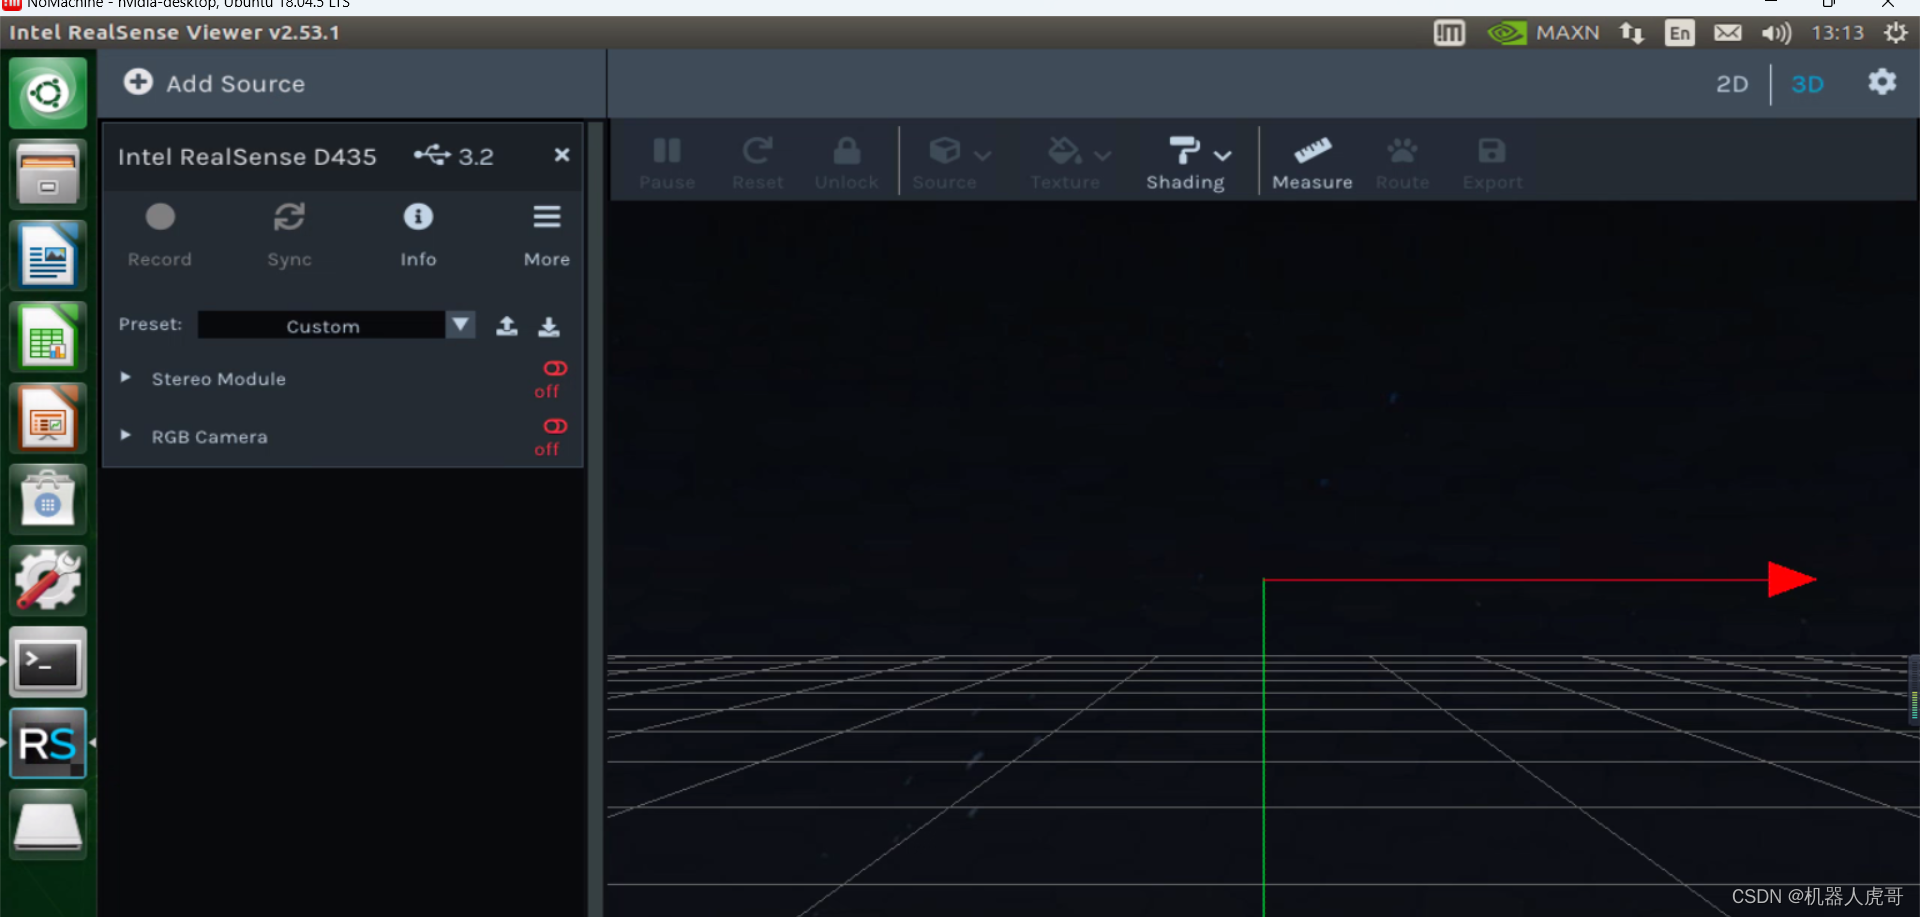Click the Intel RealSense D435 device name

point(247,157)
